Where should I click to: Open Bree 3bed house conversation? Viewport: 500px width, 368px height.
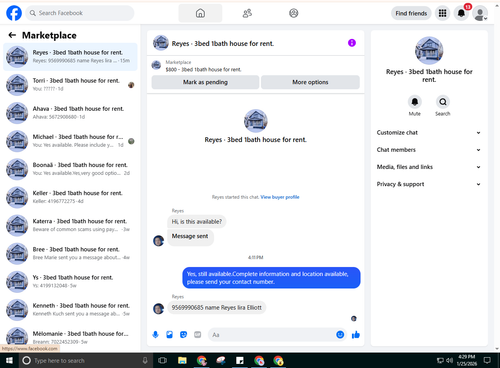[x=70, y=253]
